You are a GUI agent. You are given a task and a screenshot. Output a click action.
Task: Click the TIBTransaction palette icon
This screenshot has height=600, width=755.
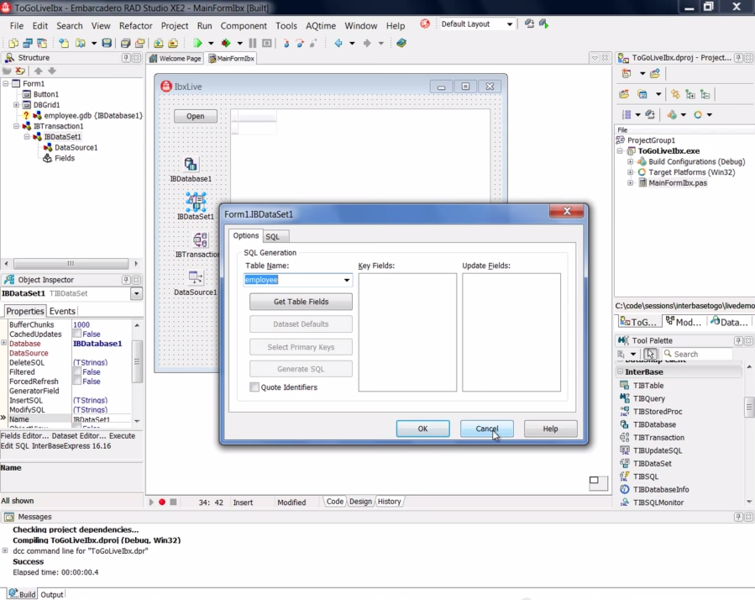[625, 437]
